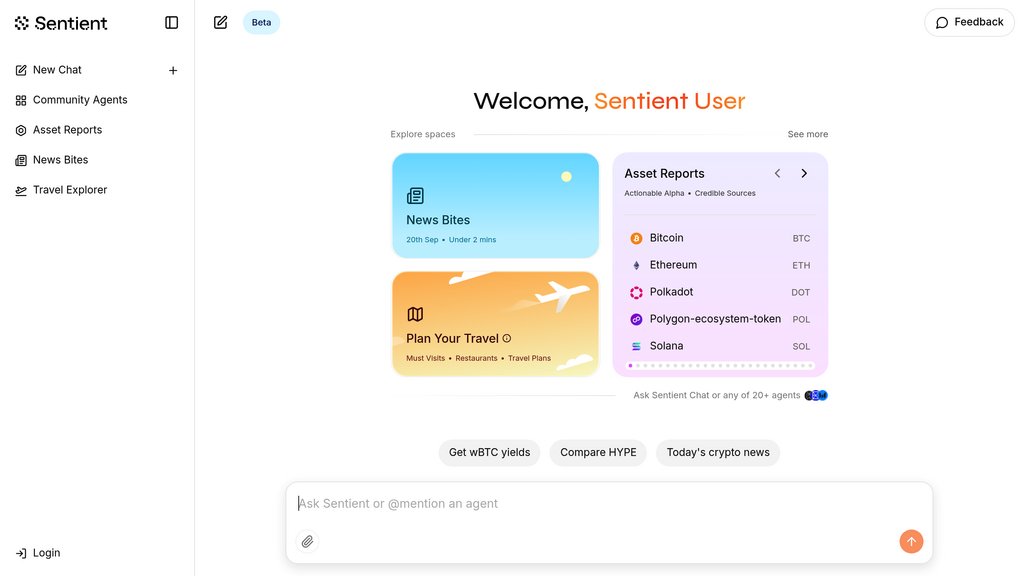
Task: Click the info icon beside Plan Your Travel
Action: (x=507, y=338)
